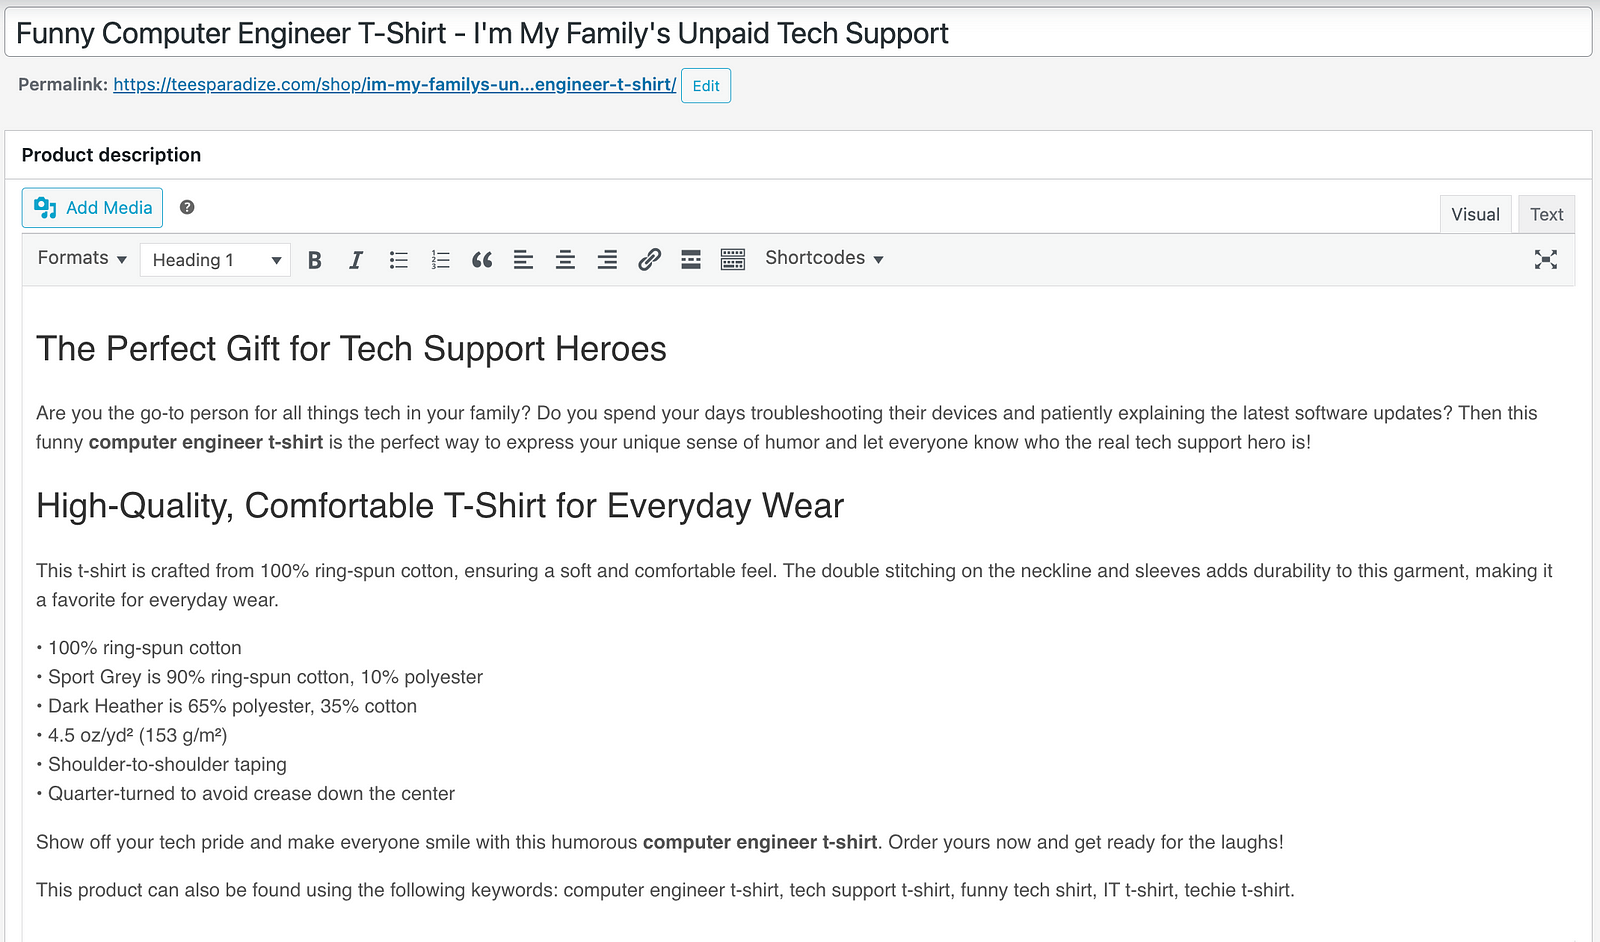Switch to the Visual editor tab

[1475, 214]
